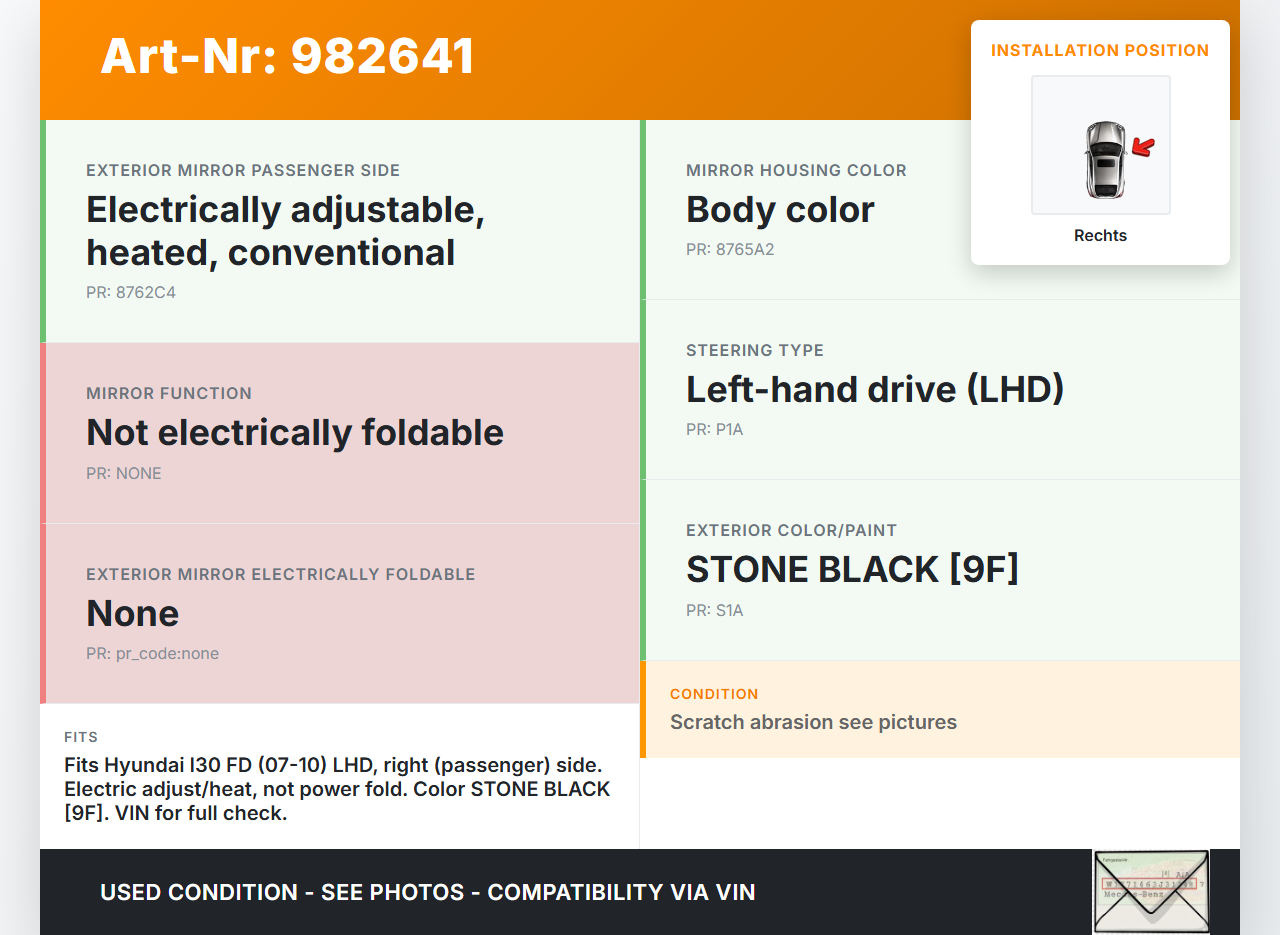The image size is (1280, 935).
Task: Select the Electrically adjustable, heated, conventional text
Action: click(x=285, y=231)
